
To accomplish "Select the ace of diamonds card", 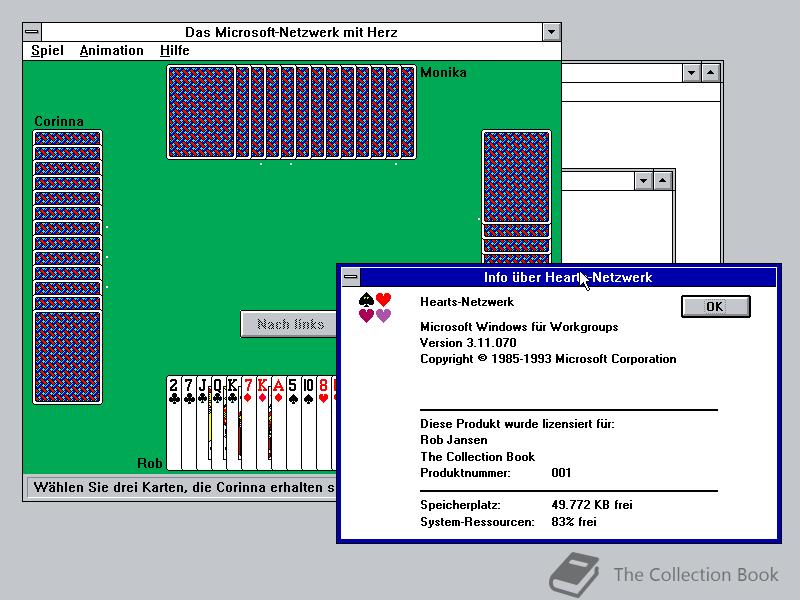I will [279, 423].
